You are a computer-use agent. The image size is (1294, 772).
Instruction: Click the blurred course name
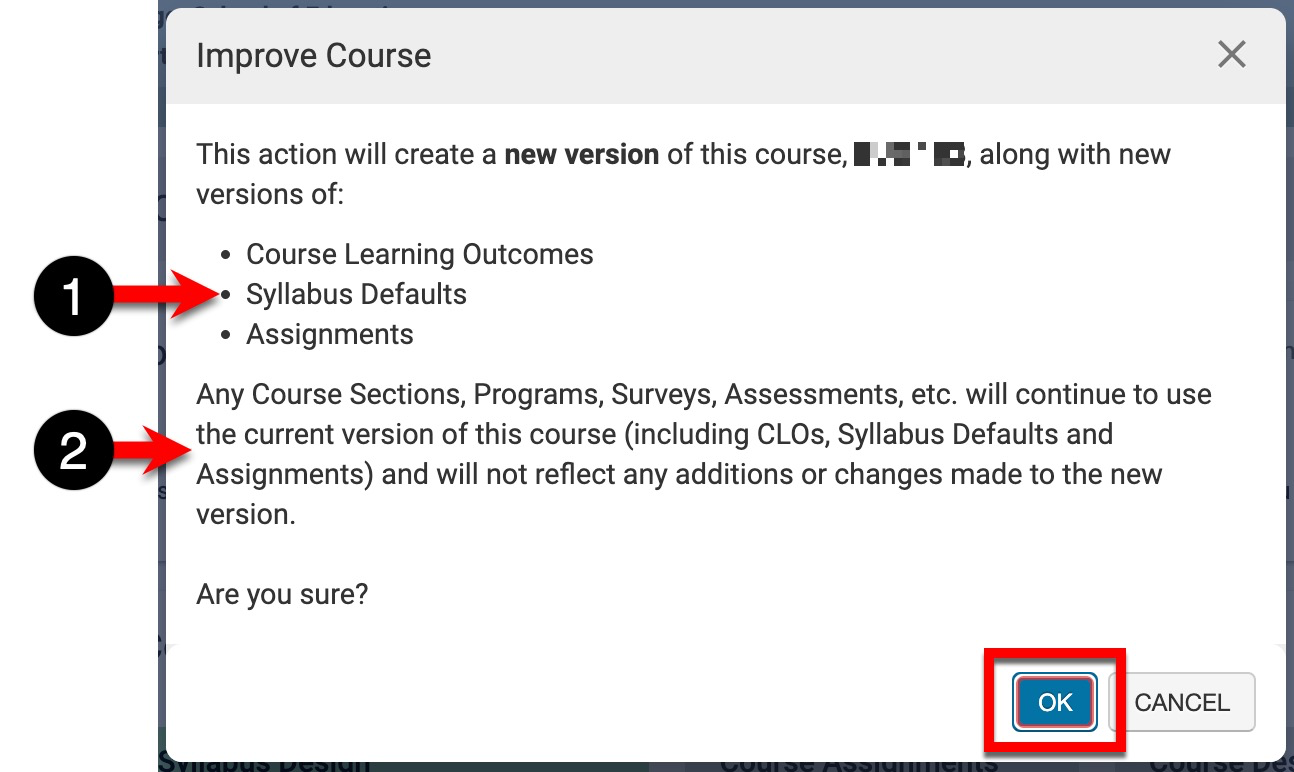[x=908, y=154]
